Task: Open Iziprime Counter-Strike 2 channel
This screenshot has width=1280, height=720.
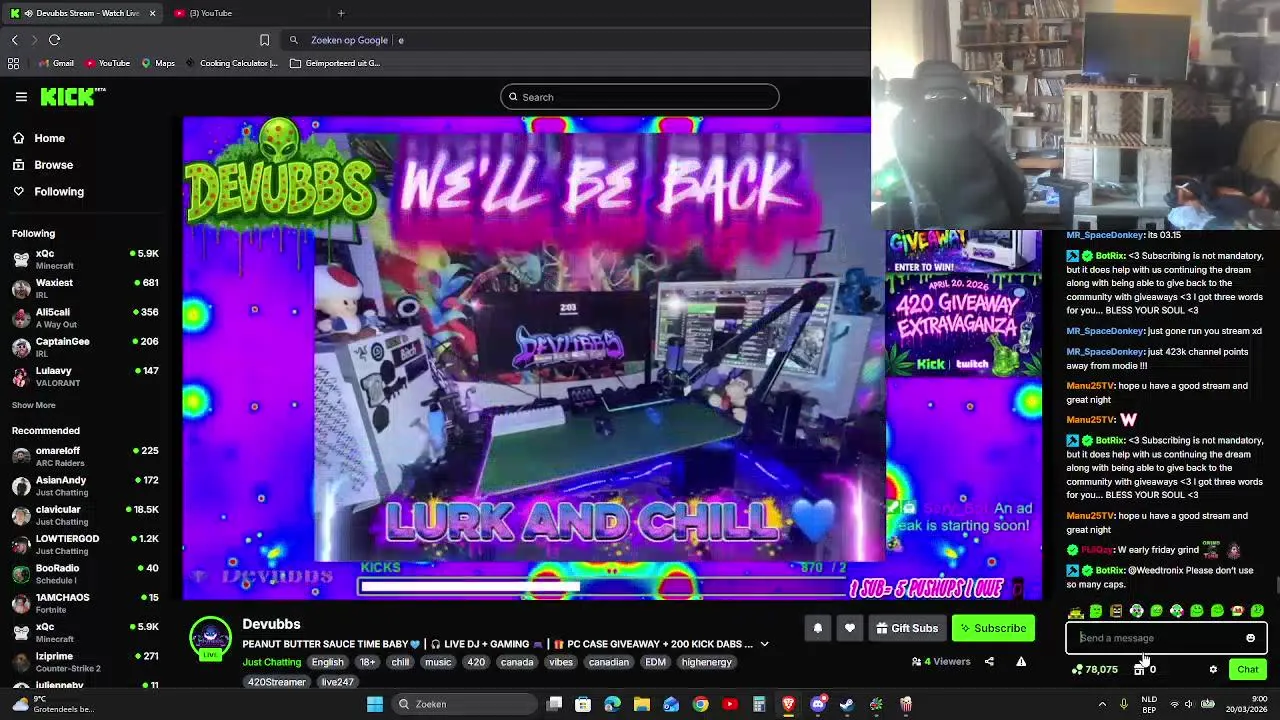Action: (85, 661)
